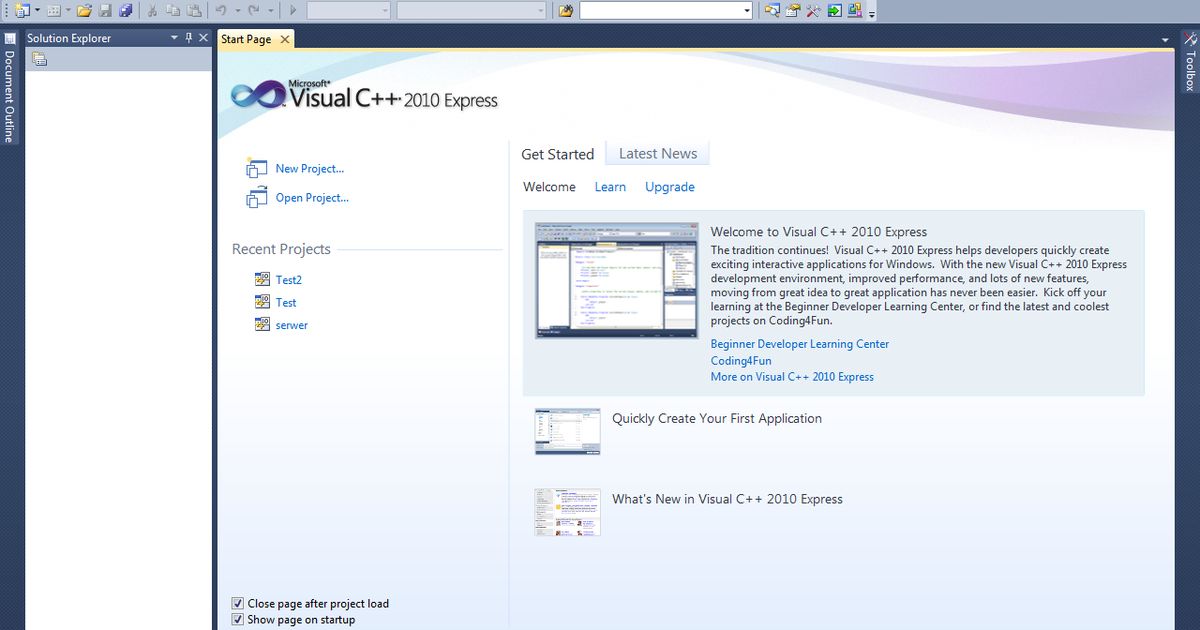Pin the Solution Explorer panel
Viewport: 1200px width, 630px height.
click(x=188, y=37)
